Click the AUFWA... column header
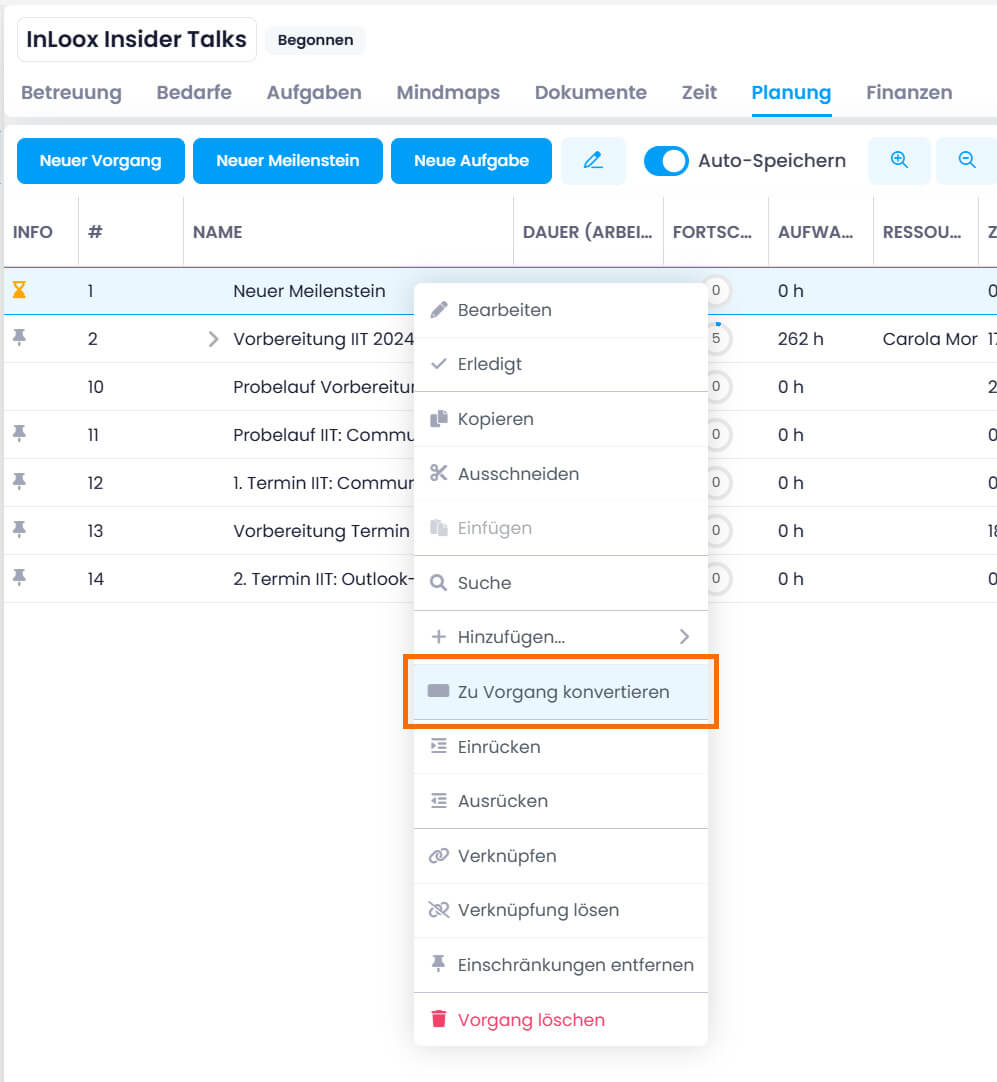The width and height of the screenshot is (997, 1082). [x=821, y=232]
